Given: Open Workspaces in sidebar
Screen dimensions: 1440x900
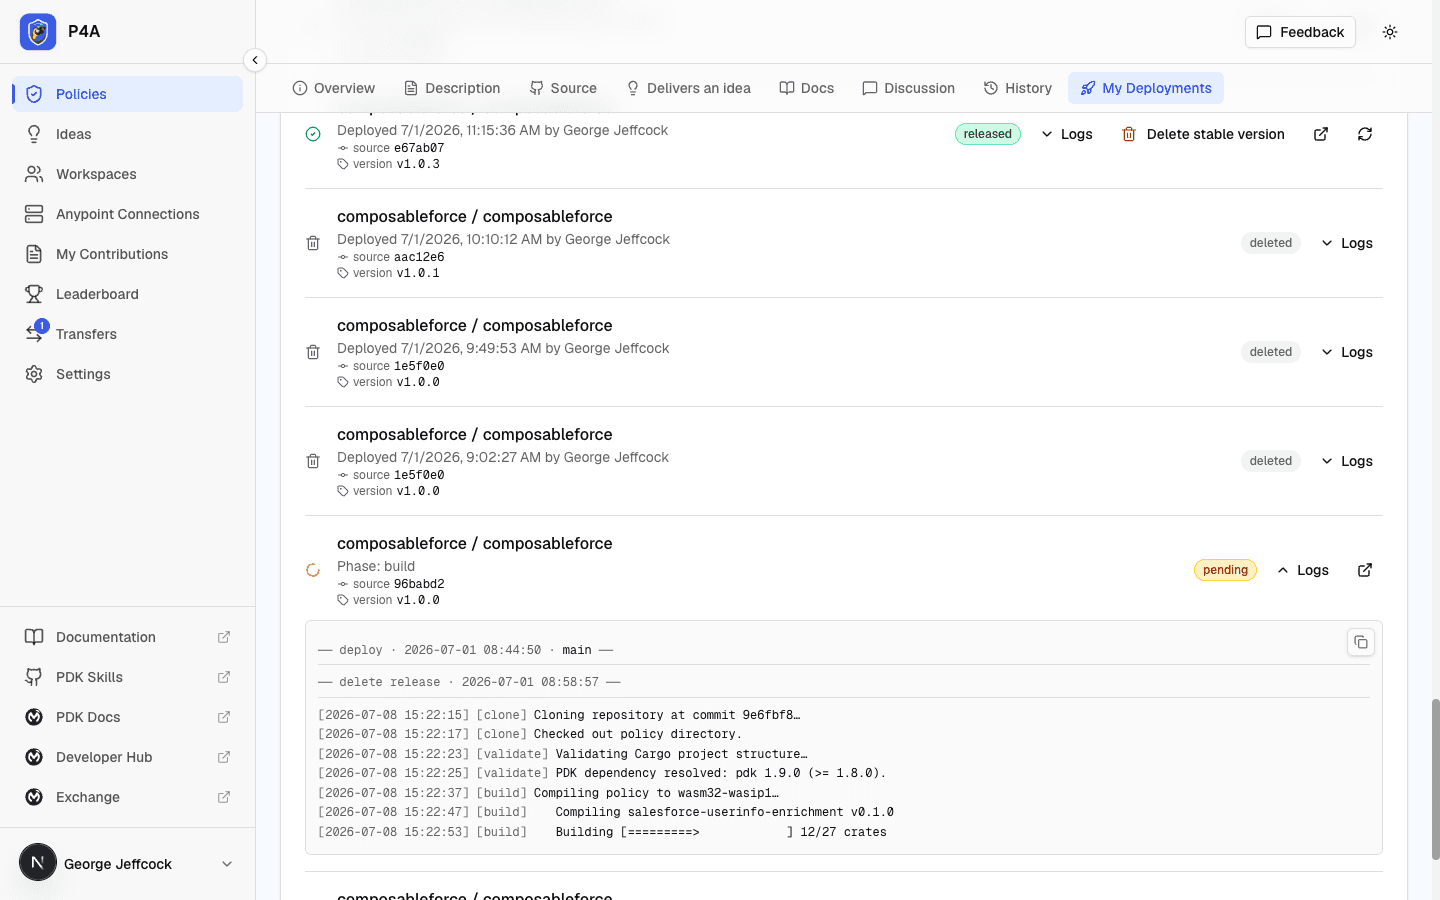Looking at the screenshot, I should (x=128, y=174).
